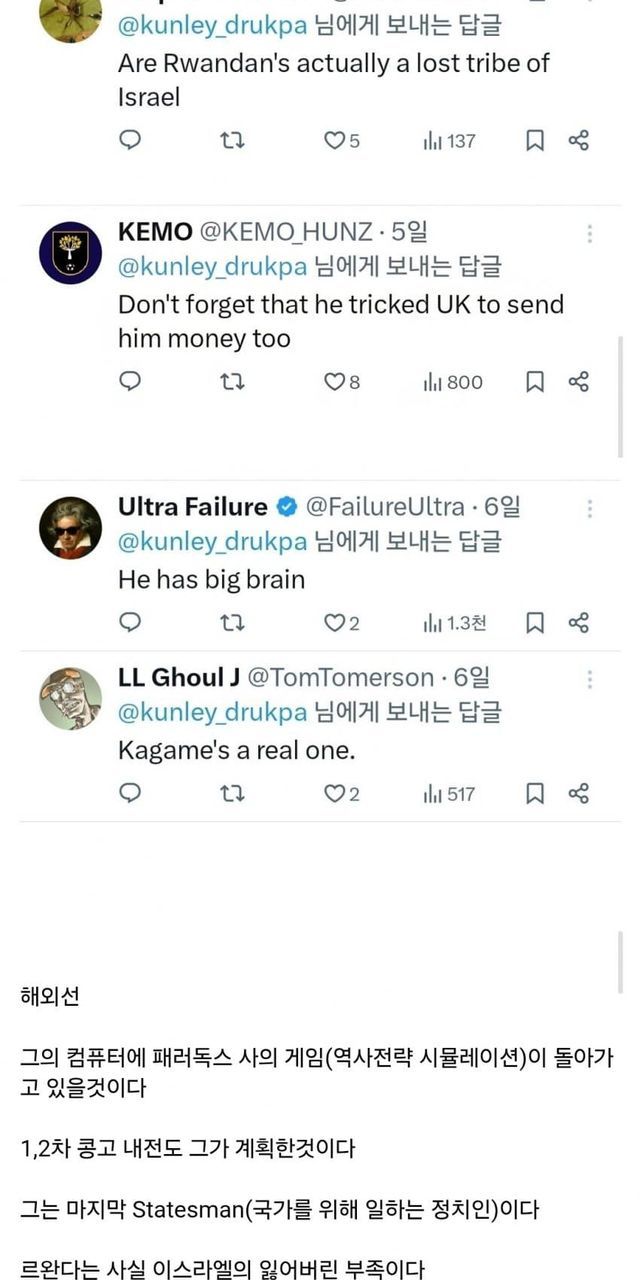Open more options for LL Ghoul J tweet
This screenshot has height=1280, width=640.
(590, 679)
